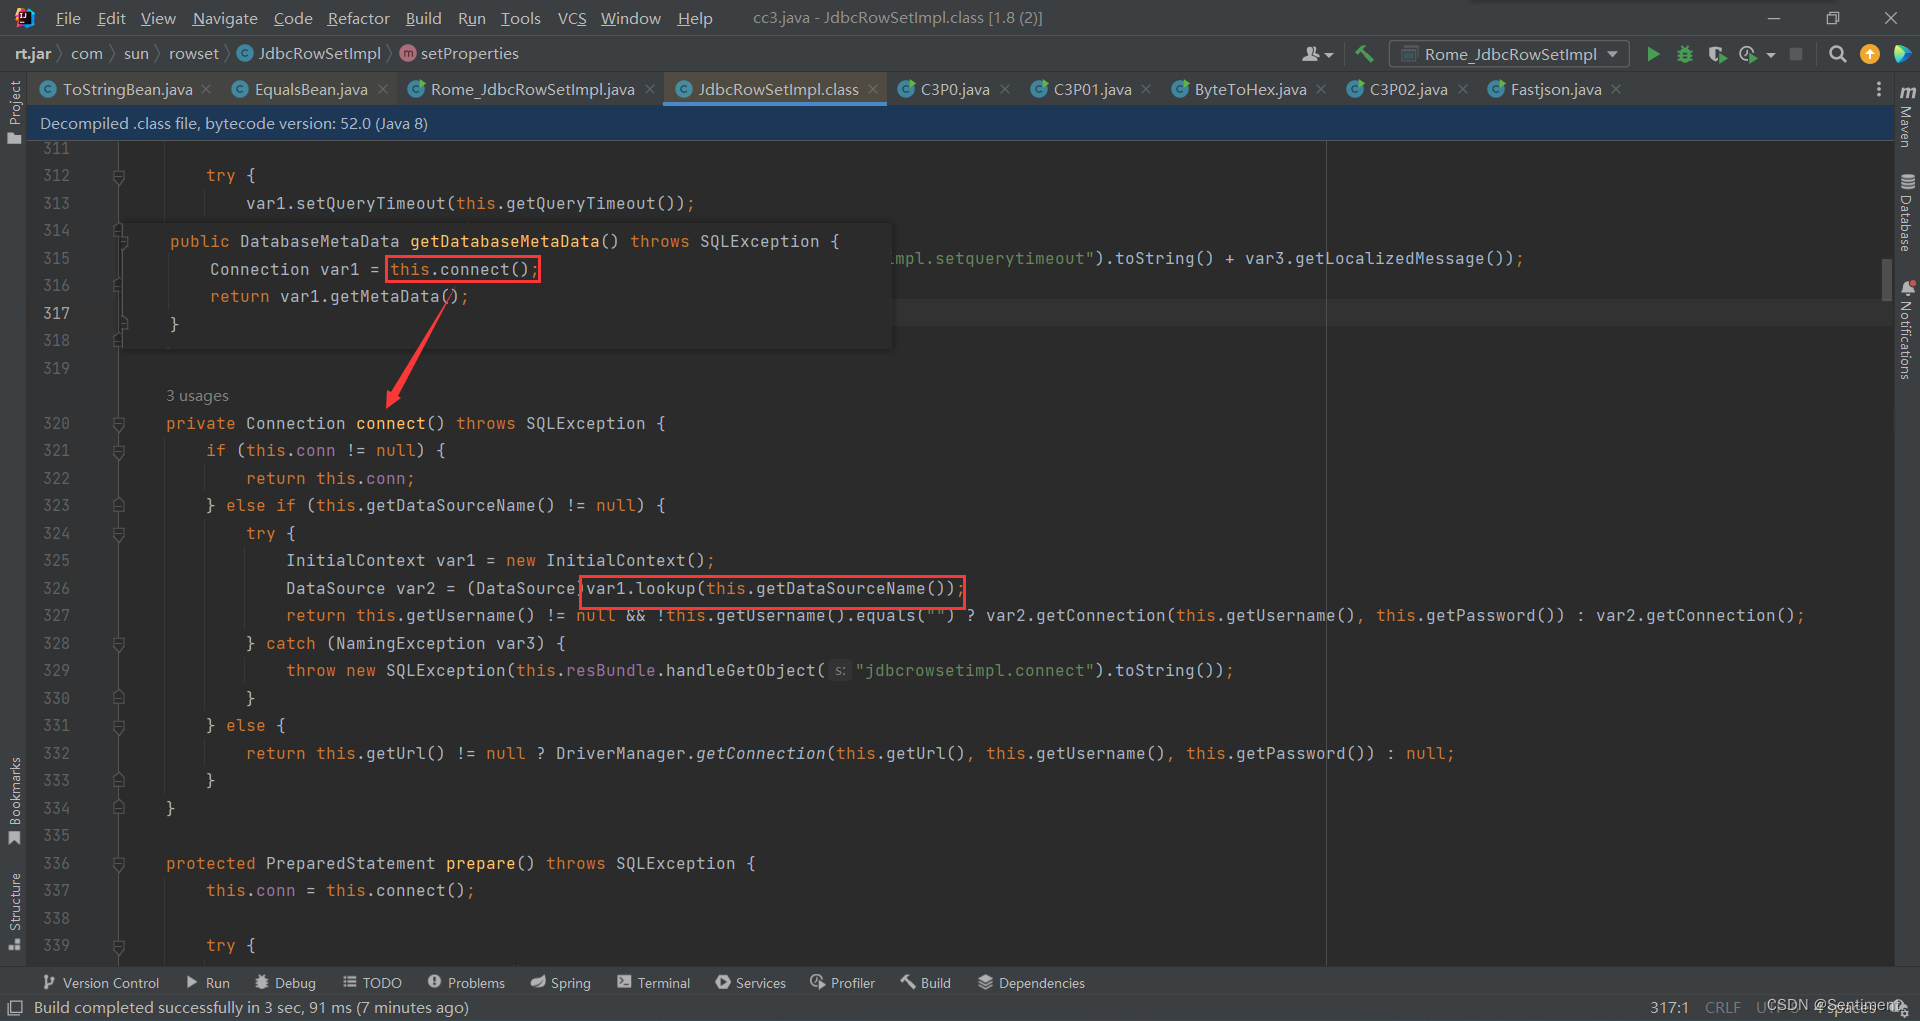Viewport: 1920px width, 1021px height.
Task: Start debugging with the bug icon
Action: (1685, 54)
